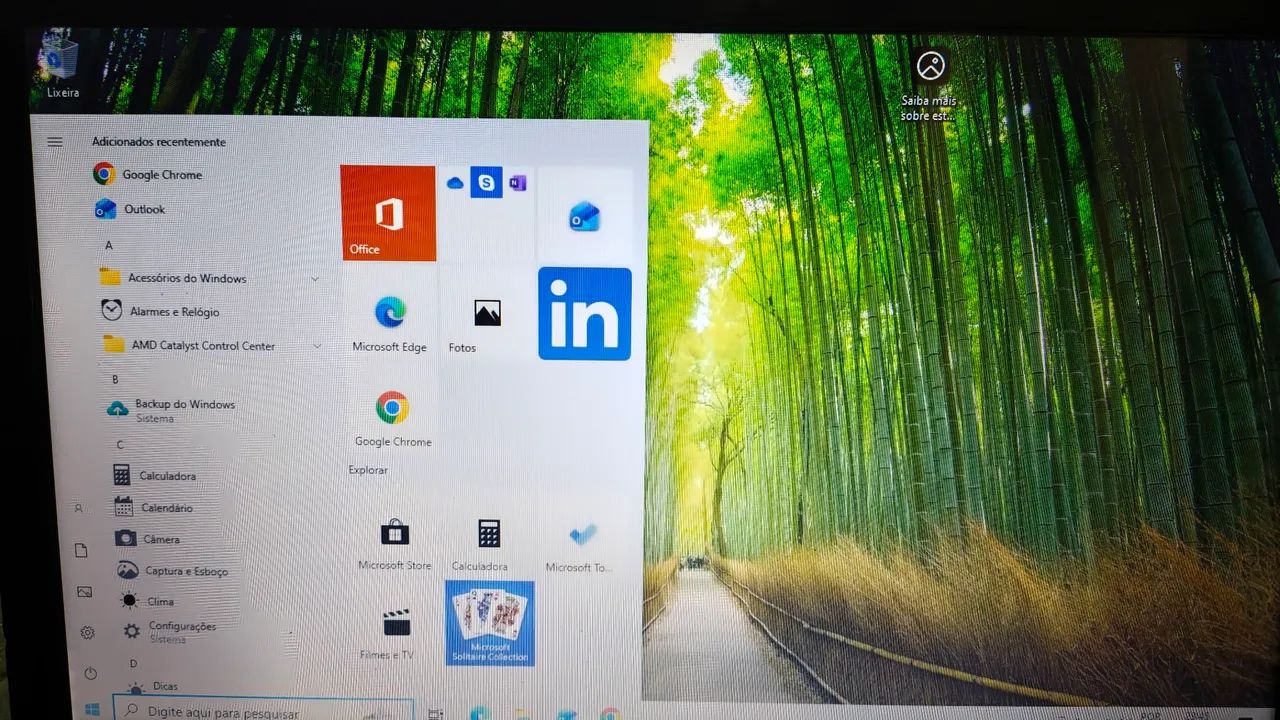Expand the Acessórios do Windows folder chevron

pos(315,278)
